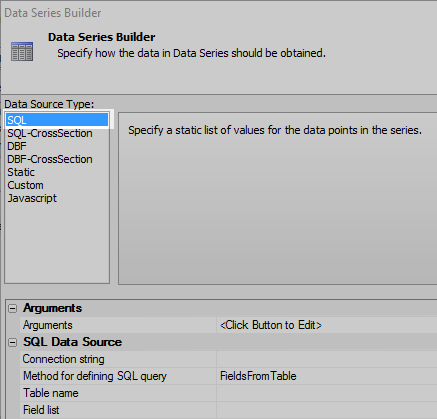437x419 pixels.
Task: Click the Data Series Builder table icon
Action: (22, 52)
